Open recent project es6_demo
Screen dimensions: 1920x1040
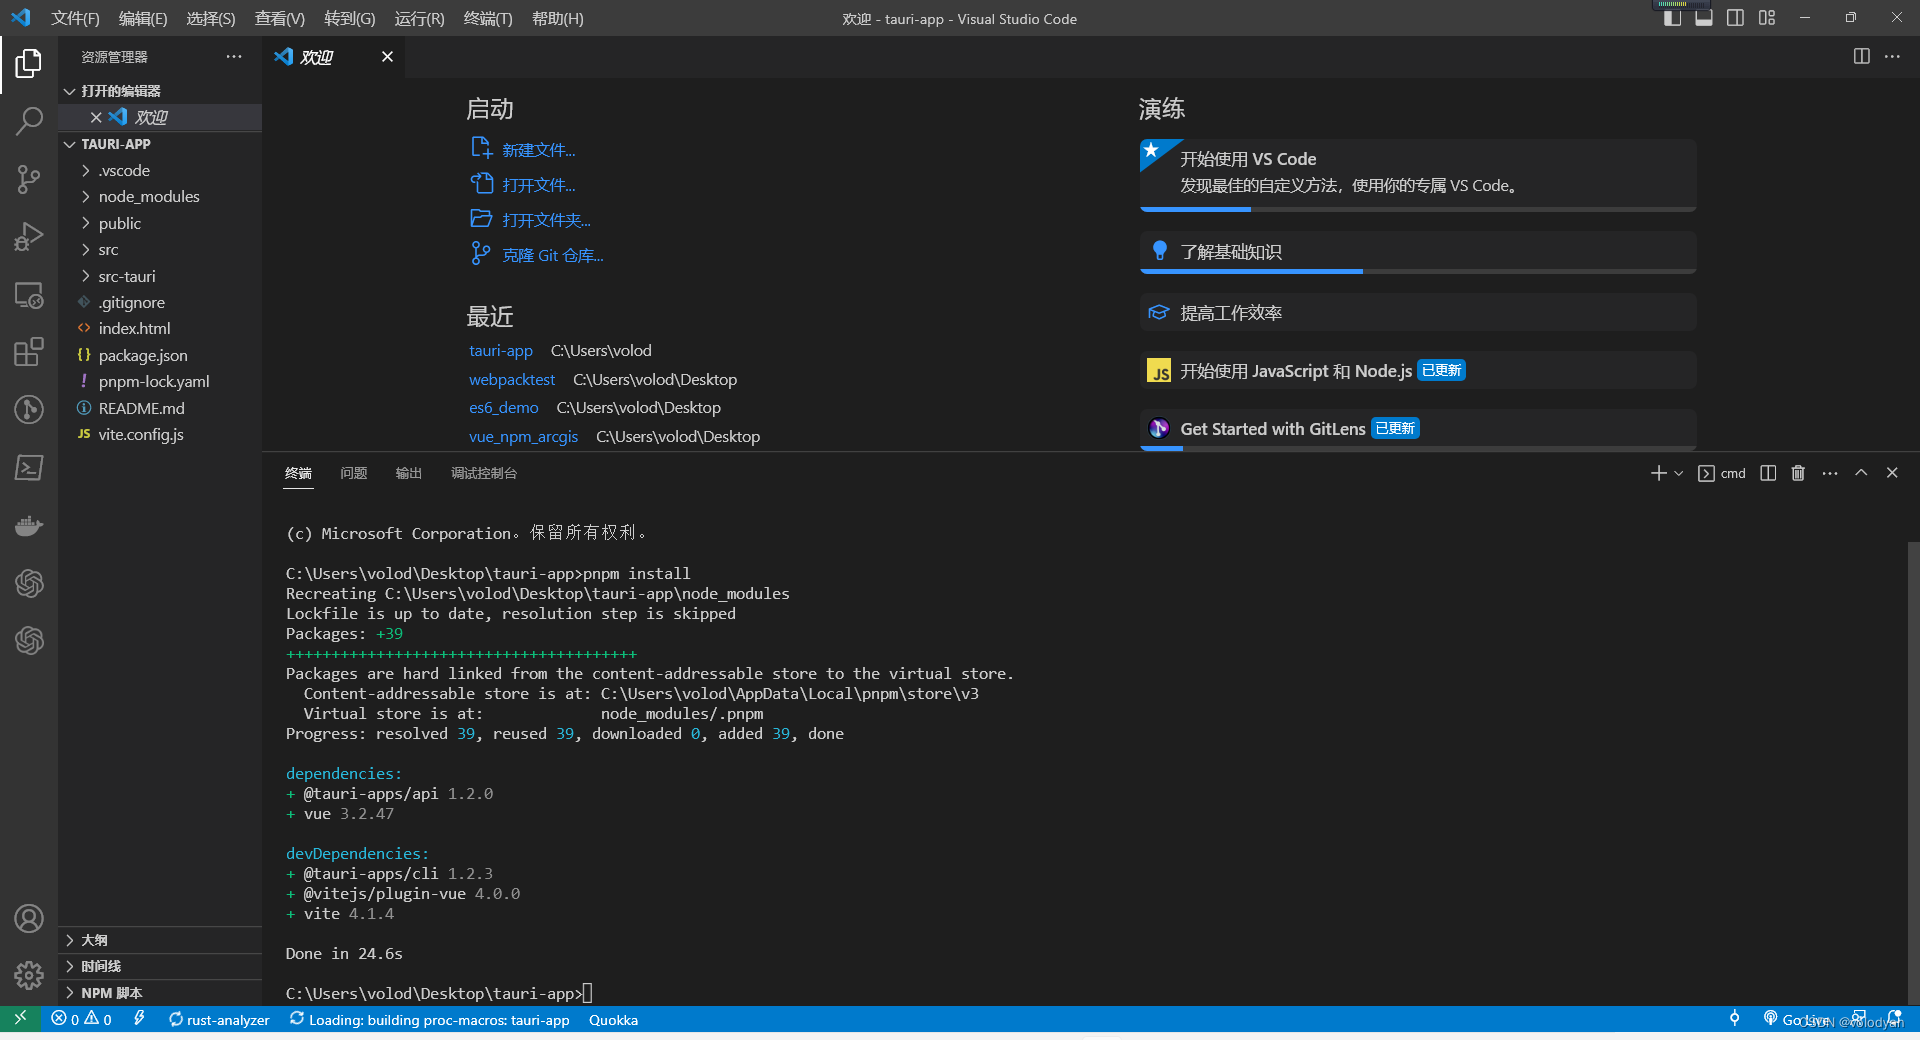(504, 408)
